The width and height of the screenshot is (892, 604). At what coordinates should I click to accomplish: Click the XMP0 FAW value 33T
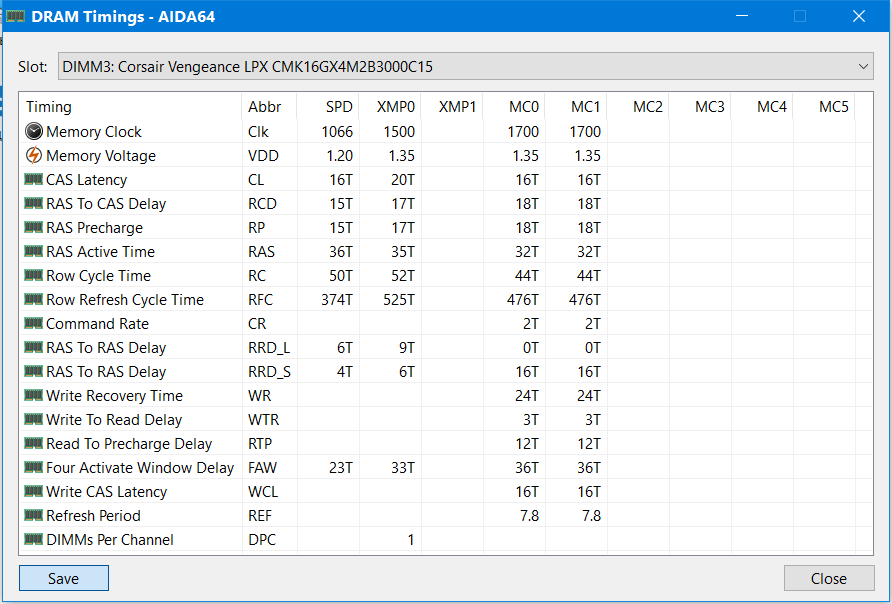coord(403,468)
